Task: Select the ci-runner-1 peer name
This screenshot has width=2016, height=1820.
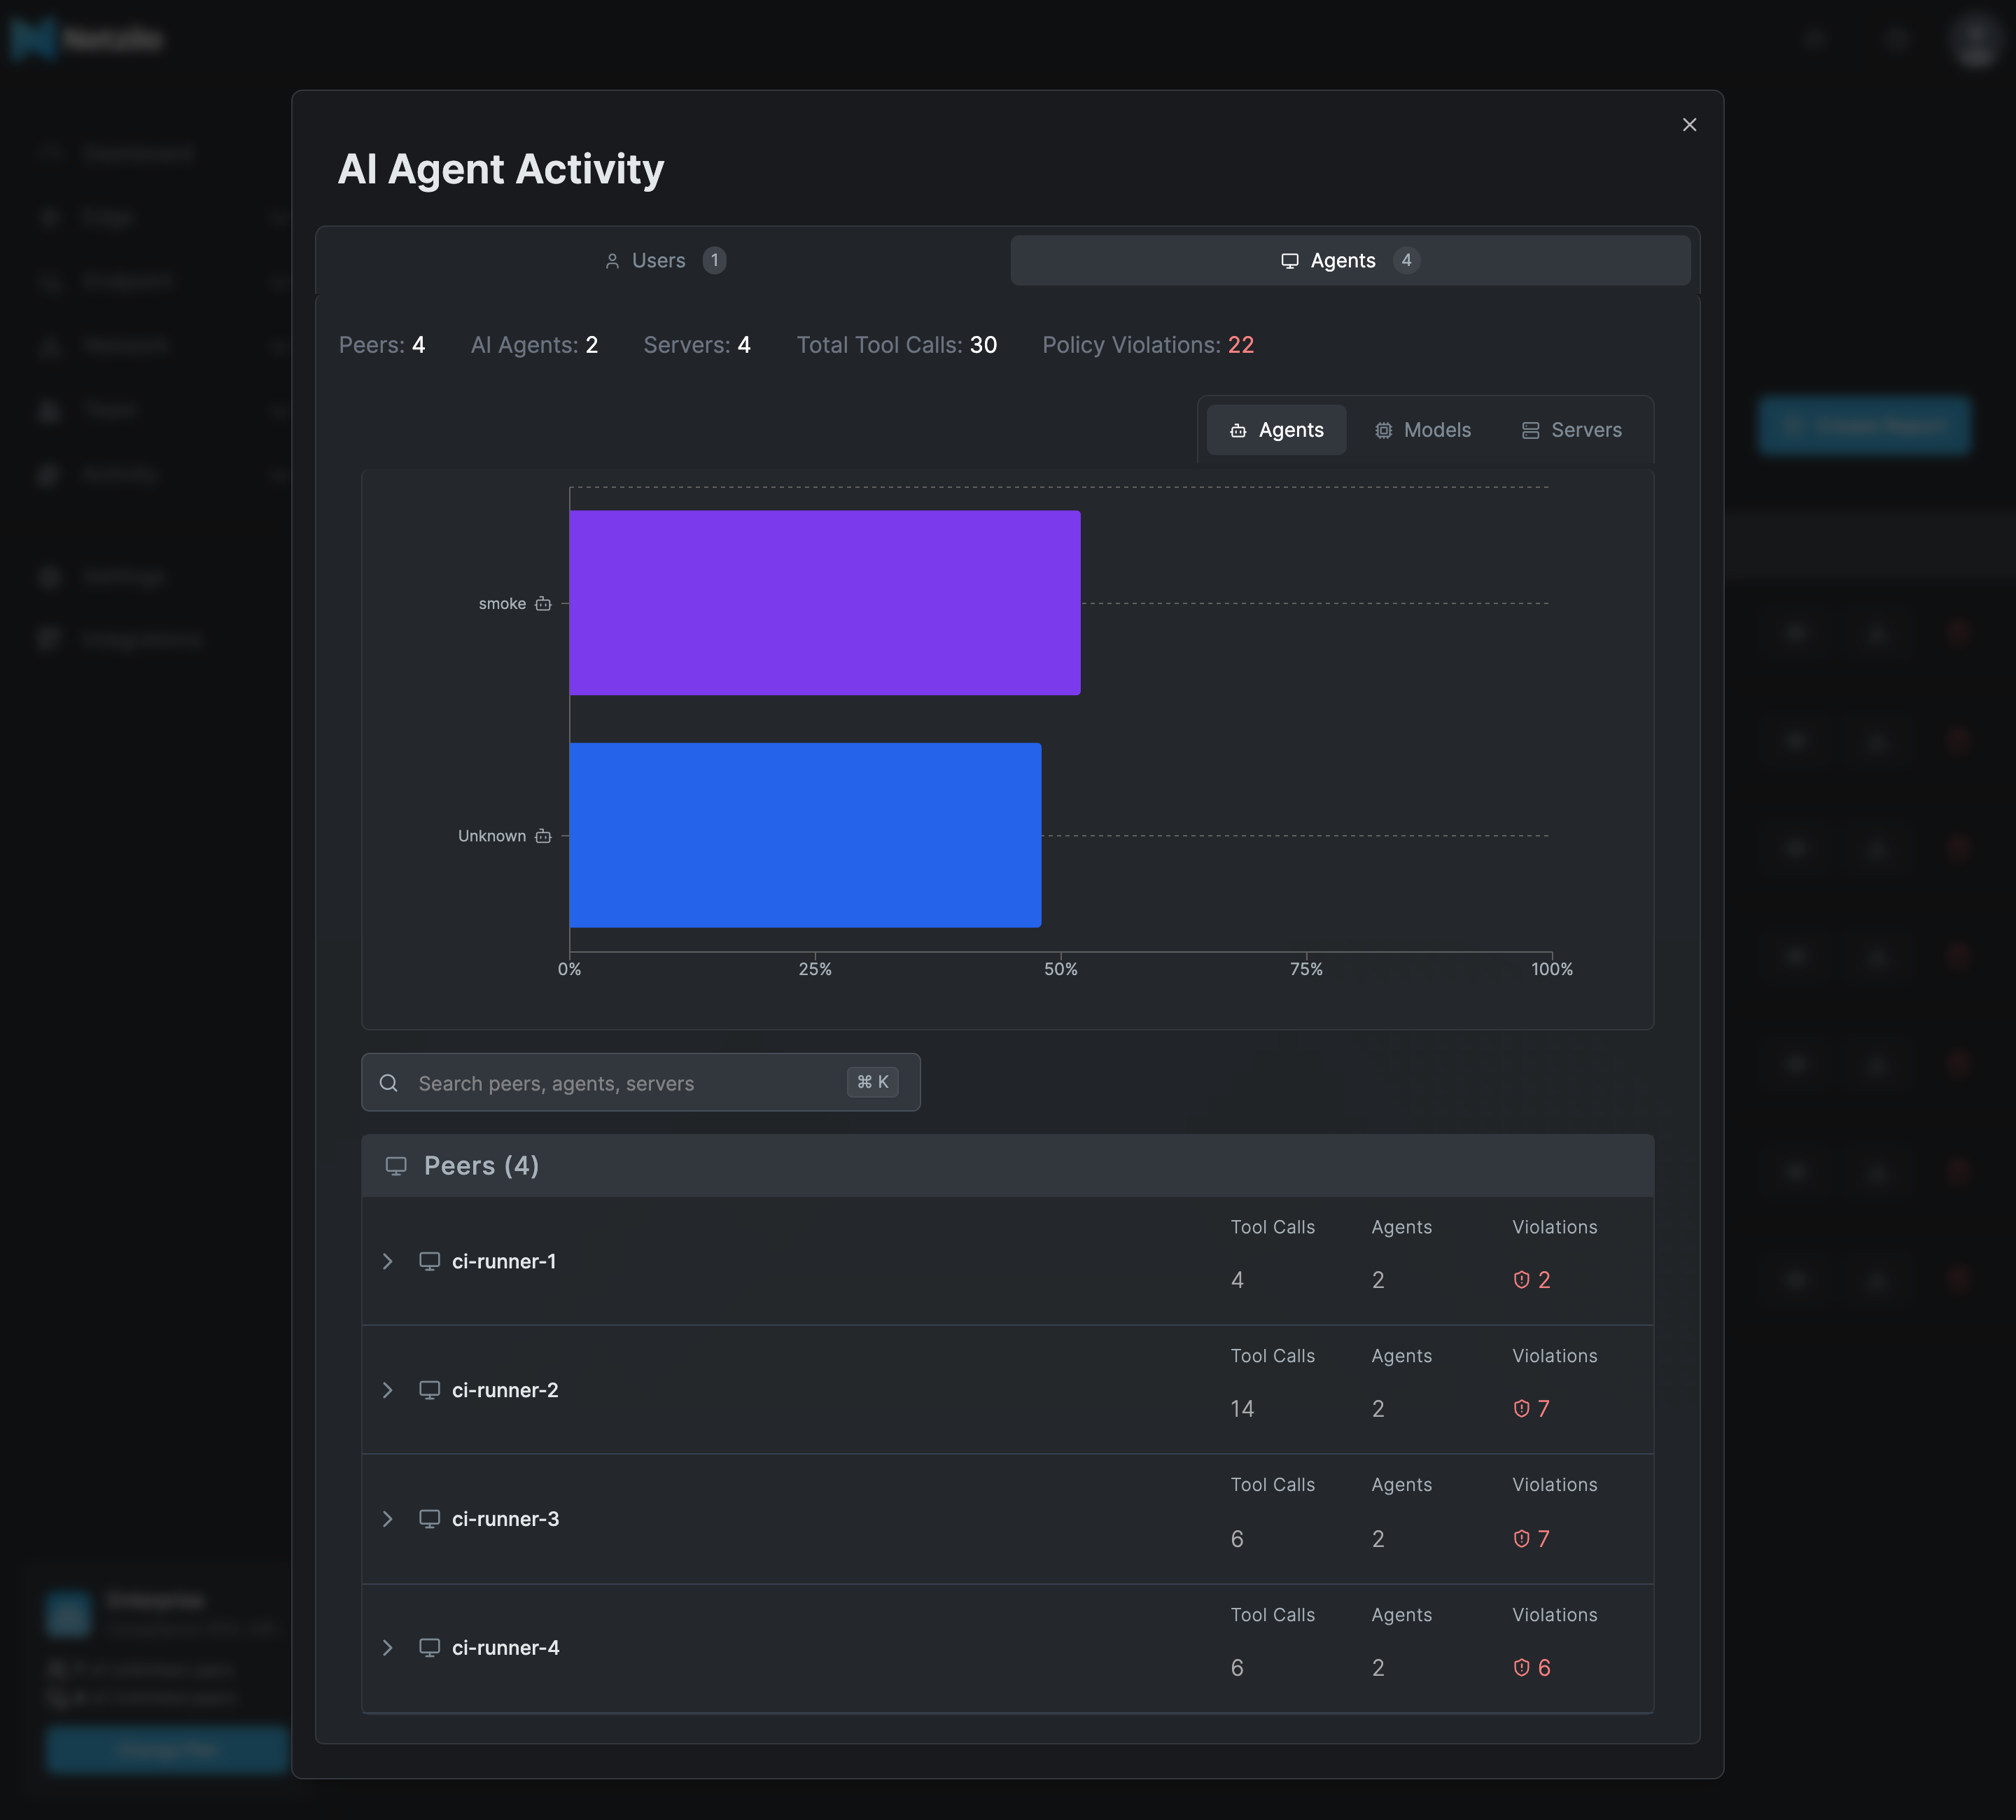Action: tap(504, 1261)
